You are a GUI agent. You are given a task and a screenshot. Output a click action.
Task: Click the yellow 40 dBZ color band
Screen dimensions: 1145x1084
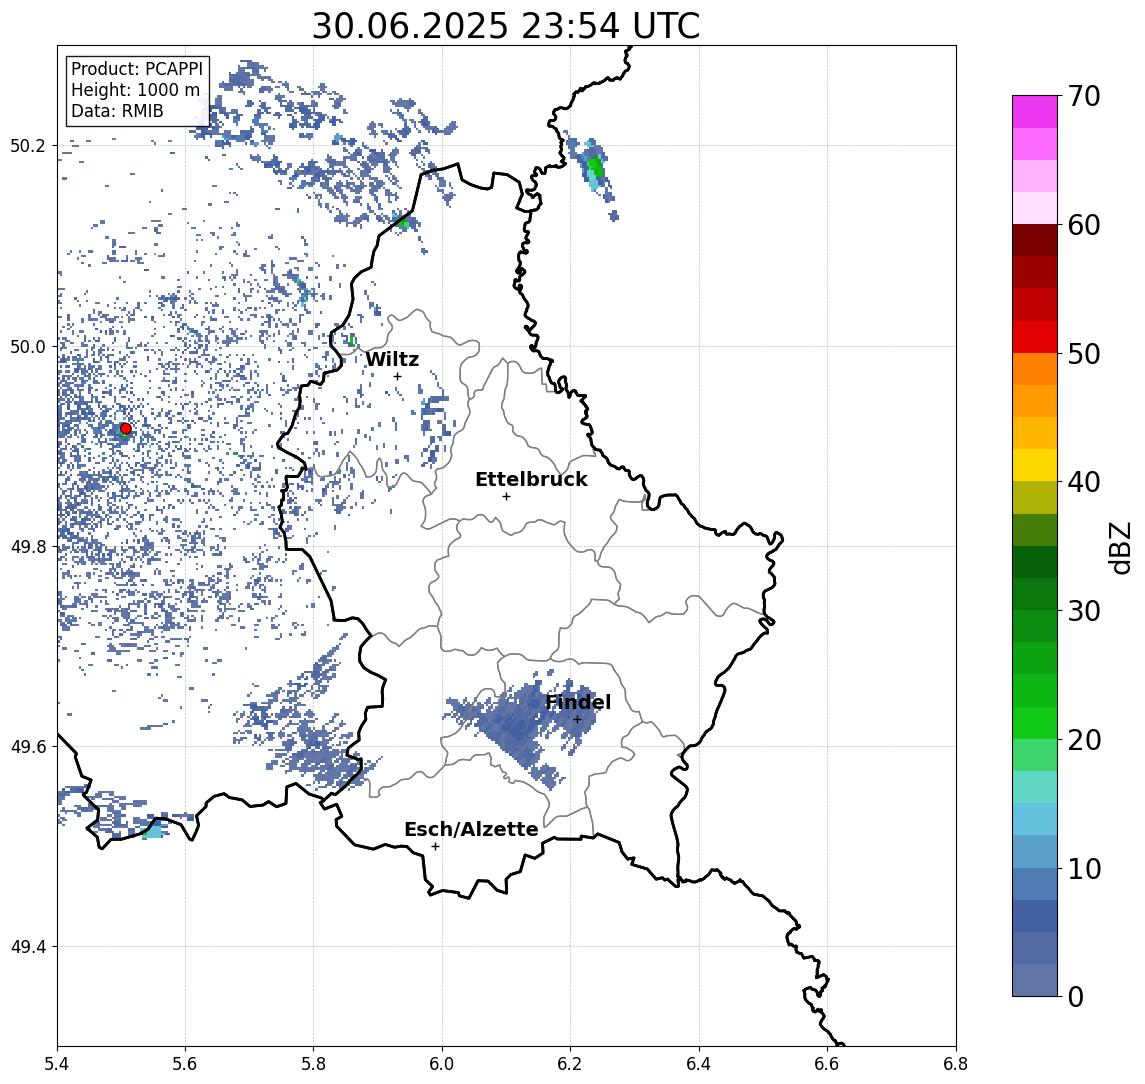pos(1035,465)
